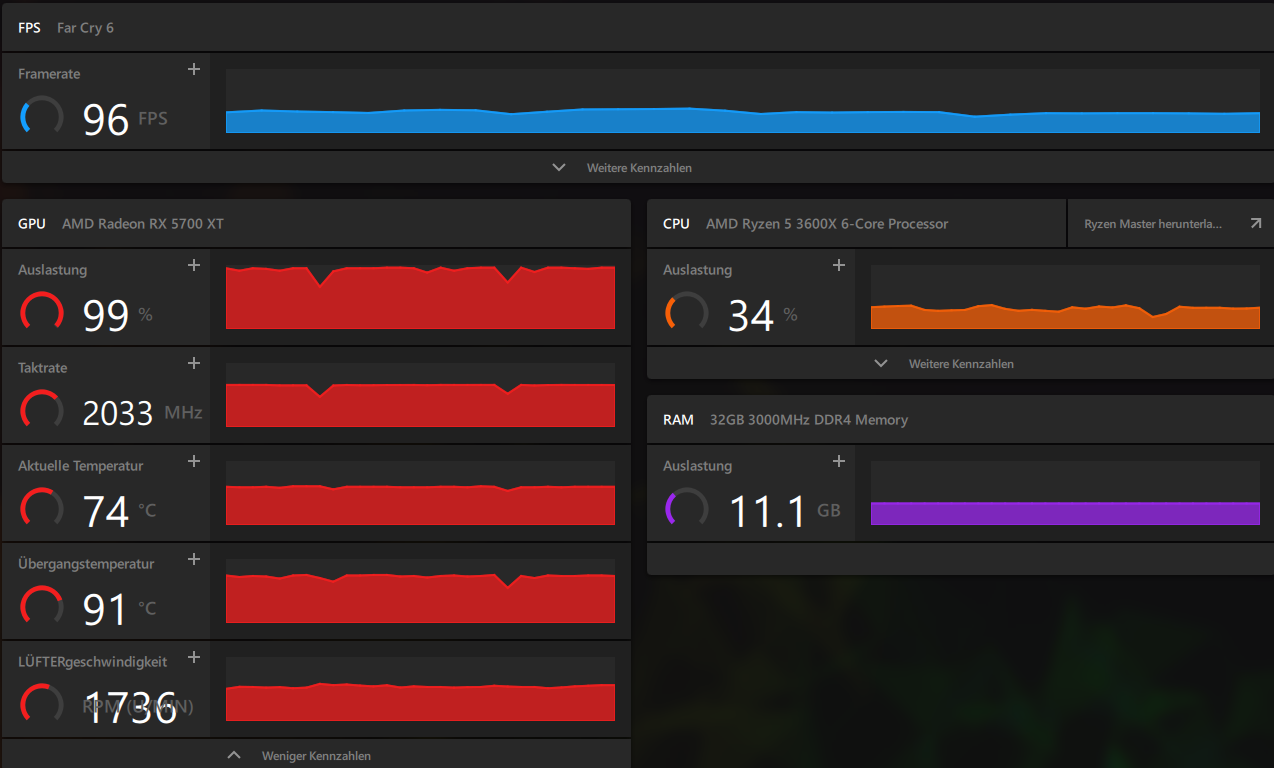Expand Weitere Kennzahlen under FPS
Image resolution: width=1274 pixels, height=768 pixels.
(x=622, y=167)
